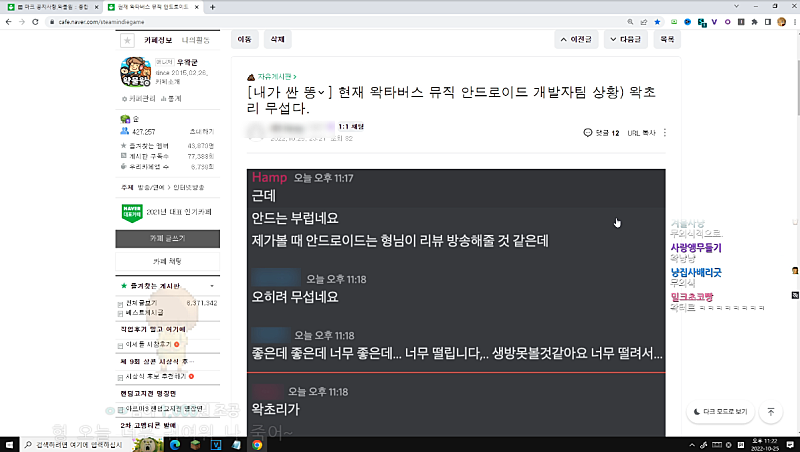
Task: Click the 이동 button above the post
Action: (x=244, y=39)
